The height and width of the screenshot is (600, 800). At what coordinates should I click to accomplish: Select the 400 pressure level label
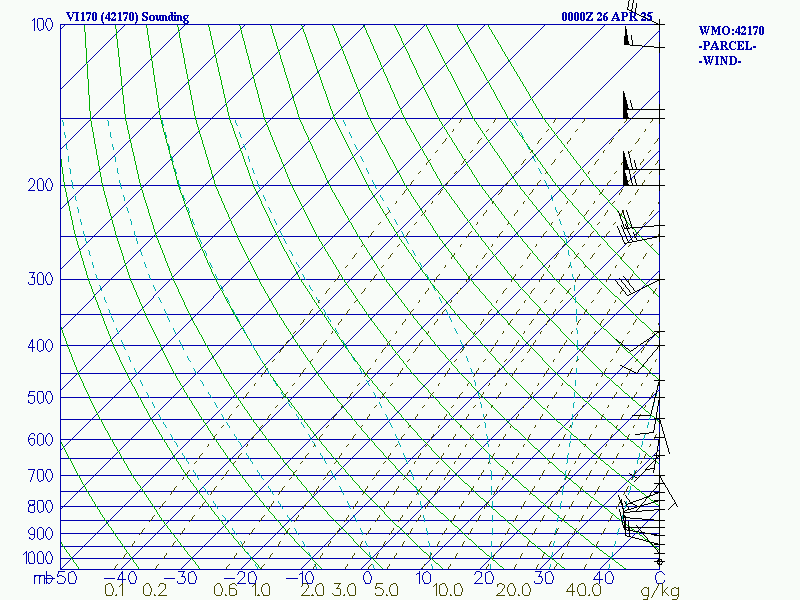(40, 346)
